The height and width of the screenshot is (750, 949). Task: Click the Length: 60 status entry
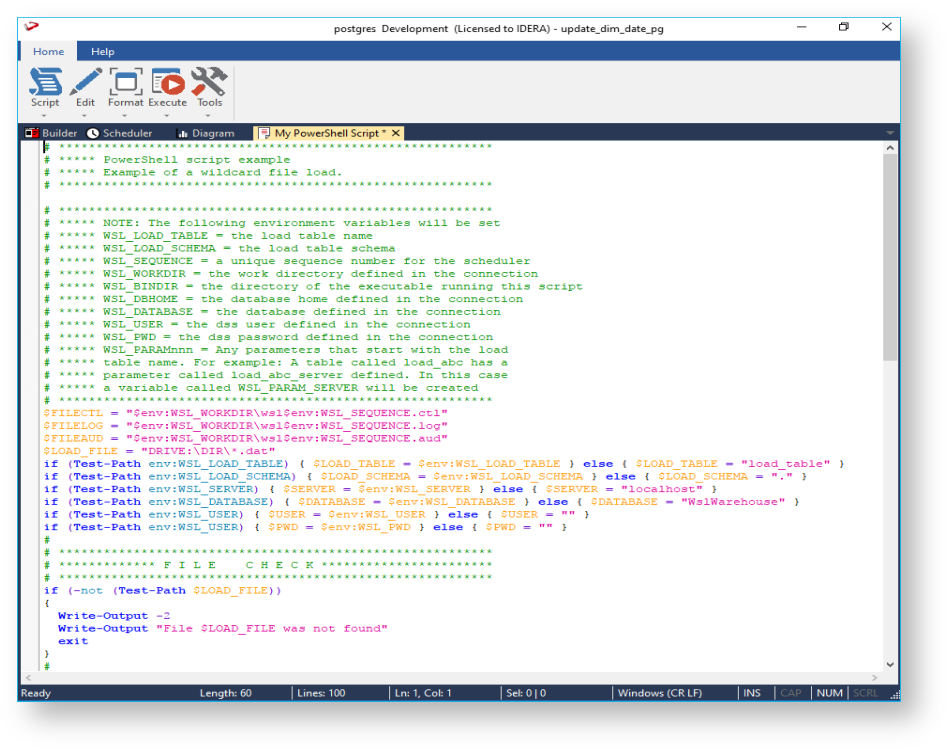tap(226, 693)
